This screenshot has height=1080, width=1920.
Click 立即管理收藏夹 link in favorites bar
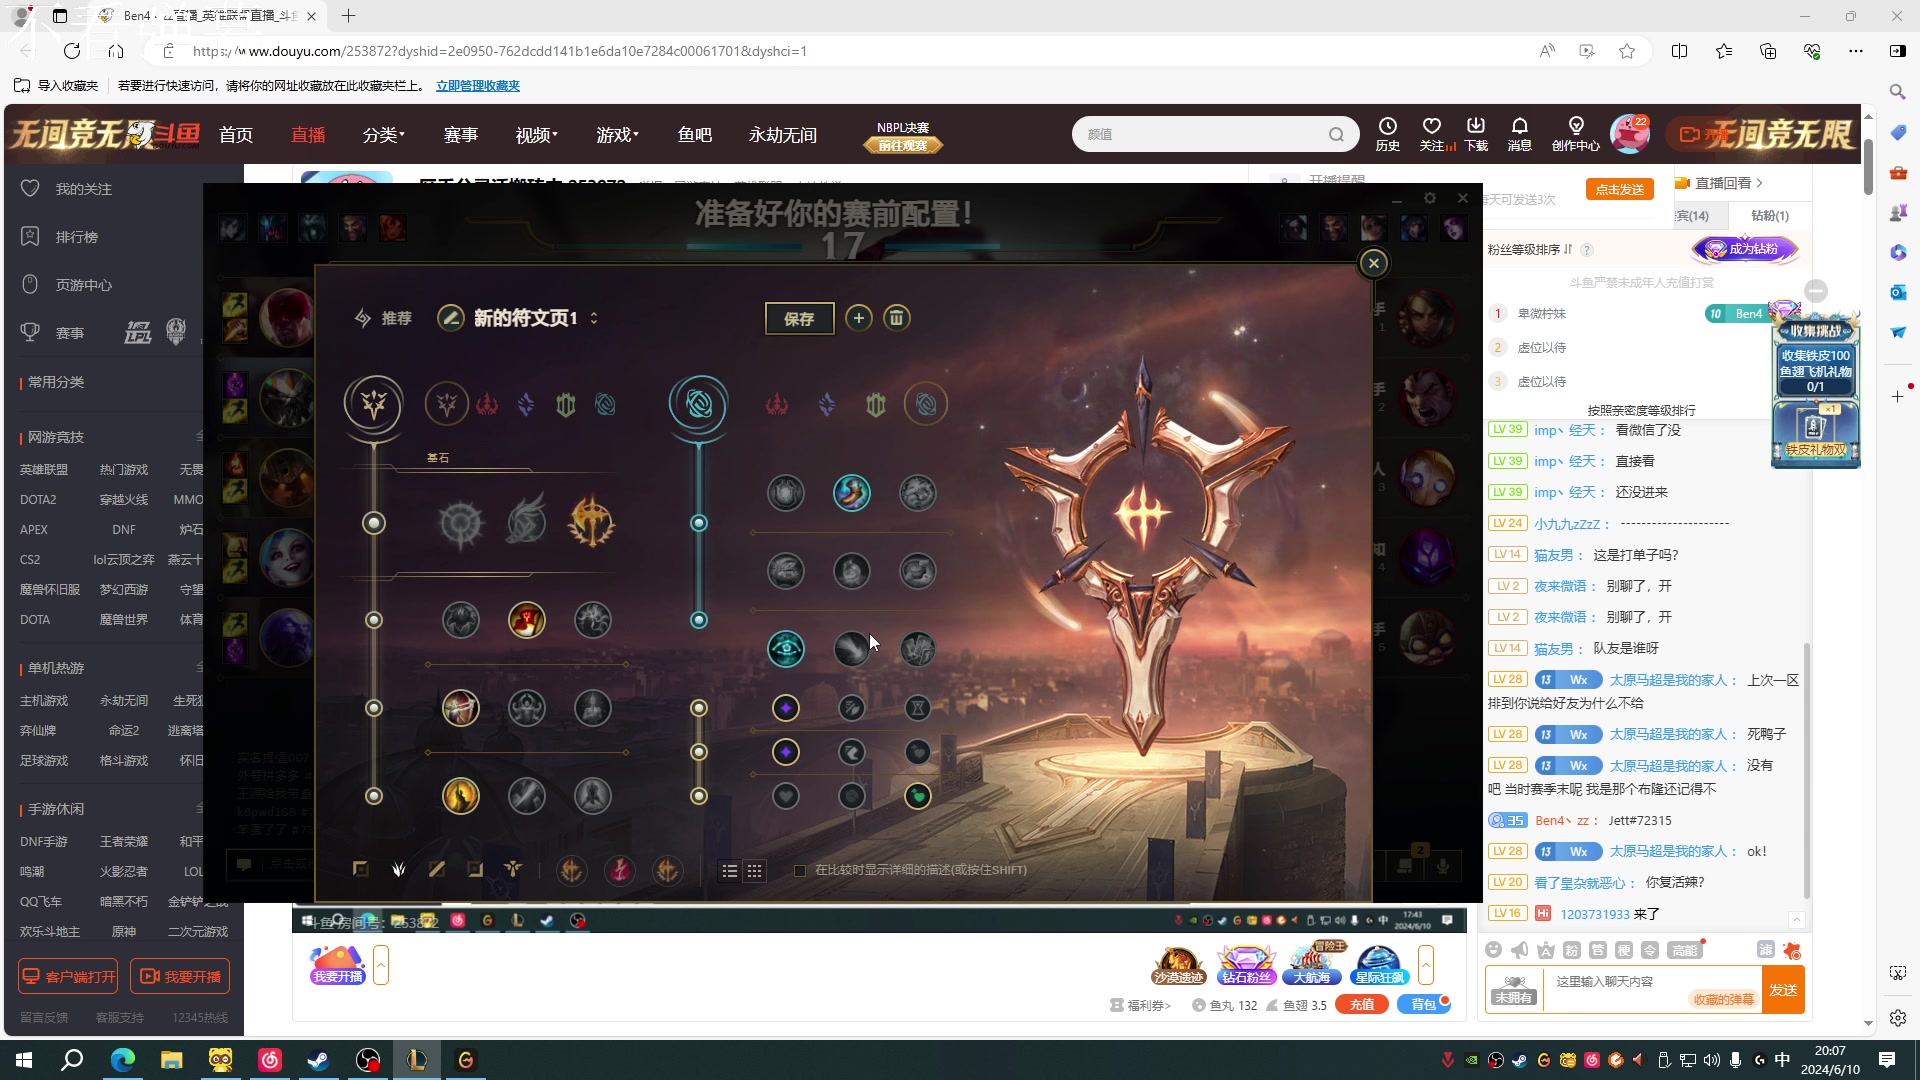pos(478,86)
